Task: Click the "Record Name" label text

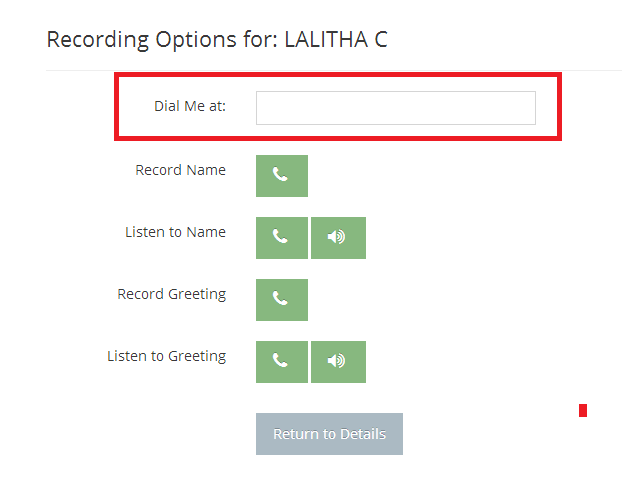Action: coord(180,170)
